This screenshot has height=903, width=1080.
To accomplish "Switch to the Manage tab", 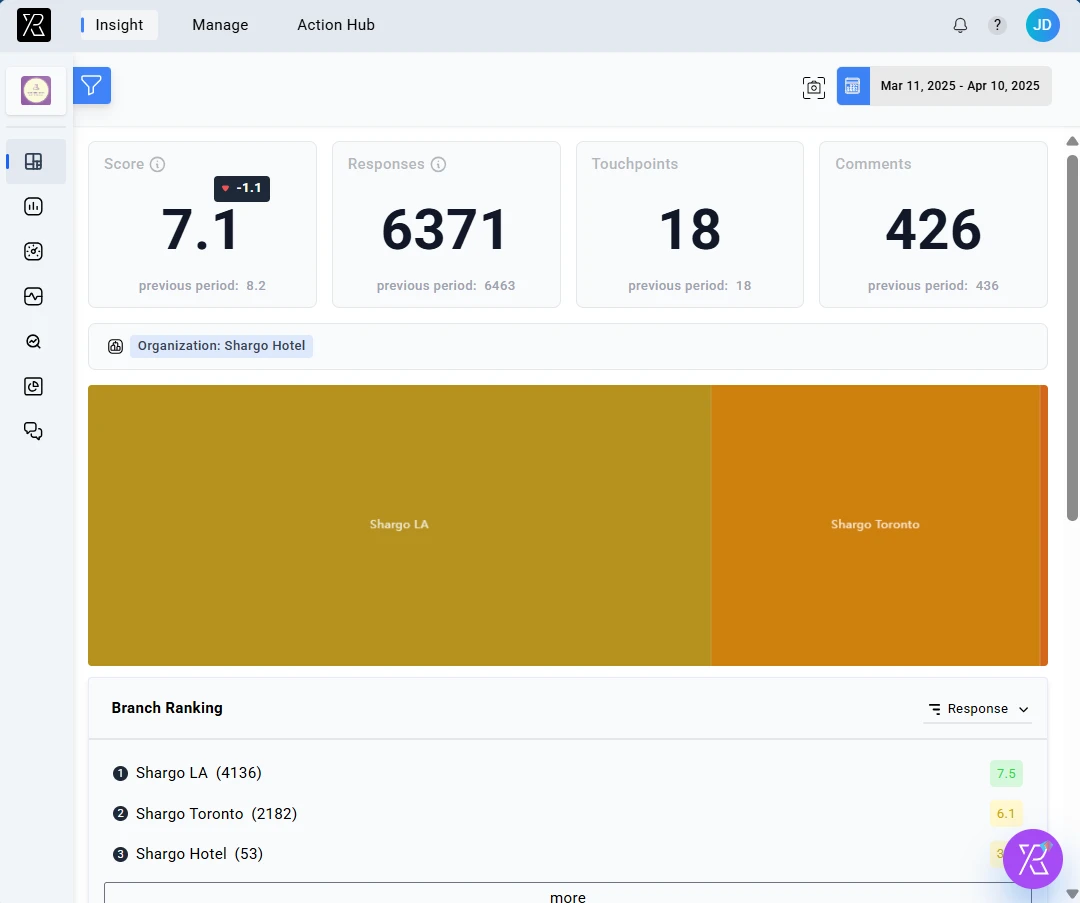I will point(220,25).
